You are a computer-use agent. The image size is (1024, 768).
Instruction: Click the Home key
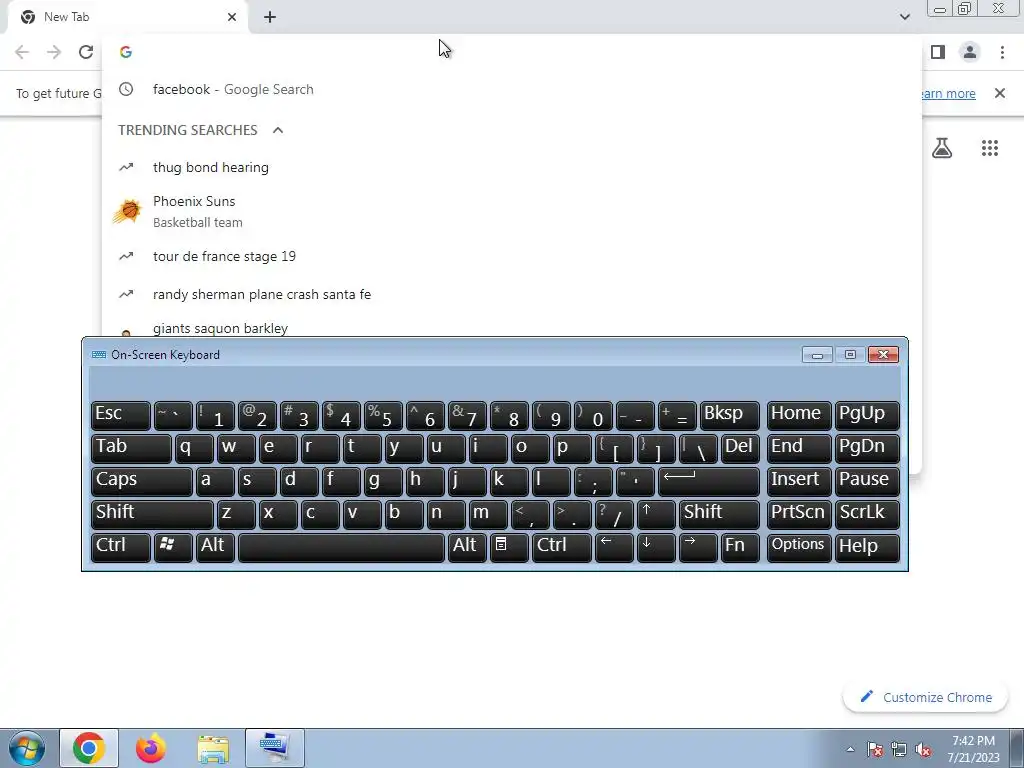click(799, 415)
